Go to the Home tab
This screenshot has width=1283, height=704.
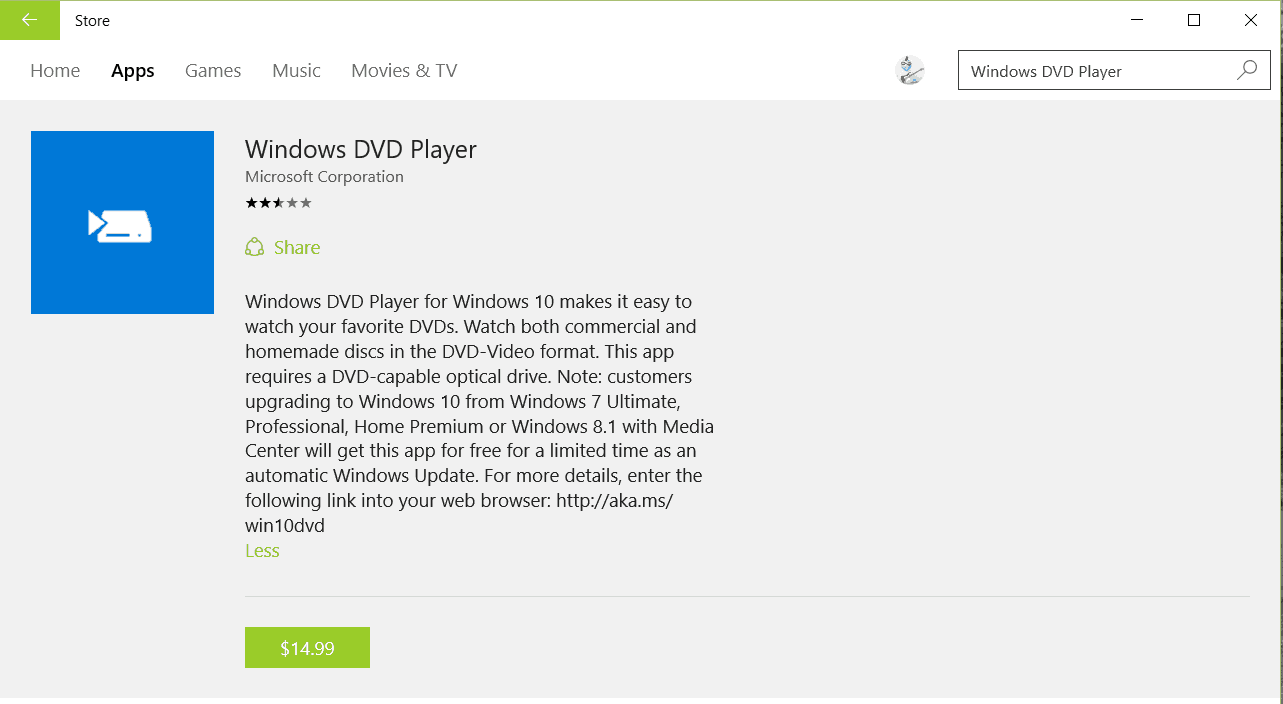pos(55,71)
